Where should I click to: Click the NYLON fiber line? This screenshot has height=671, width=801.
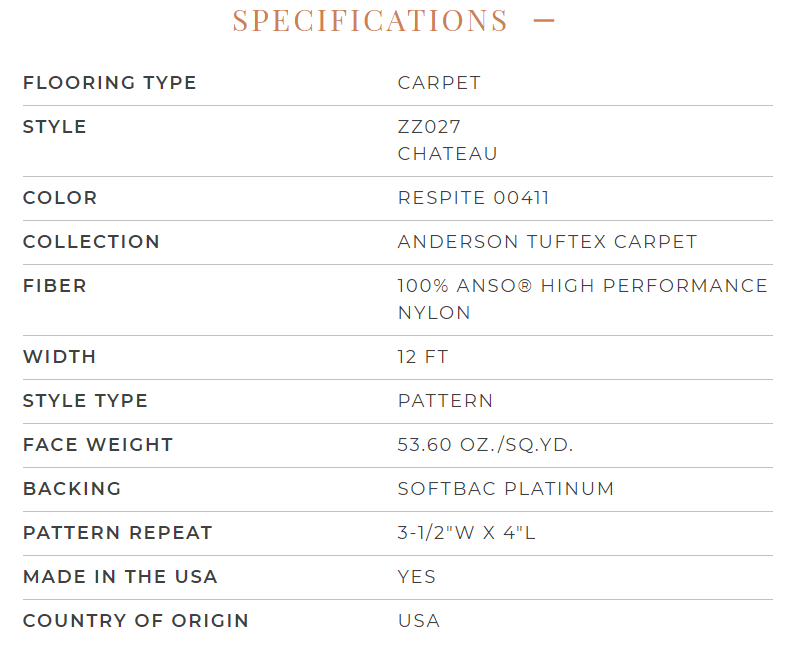(x=434, y=313)
